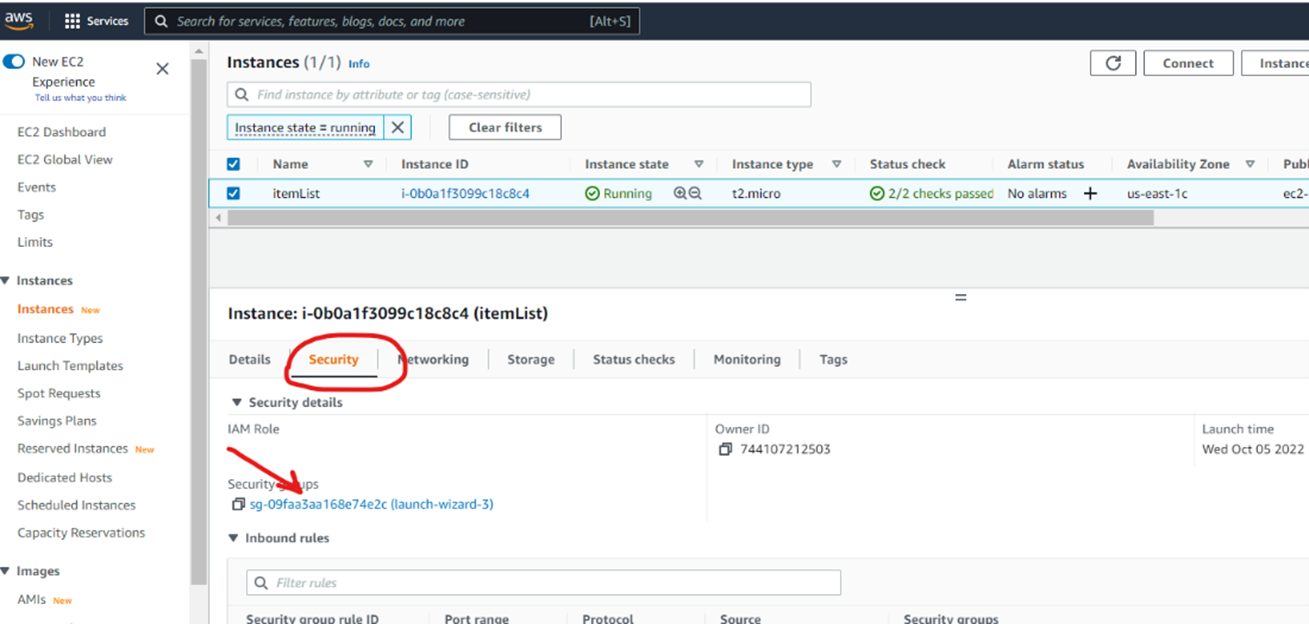Image resolution: width=1309 pixels, height=624 pixels.
Task: Click the us-east-1c zone cell
Action: tap(1157, 194)
